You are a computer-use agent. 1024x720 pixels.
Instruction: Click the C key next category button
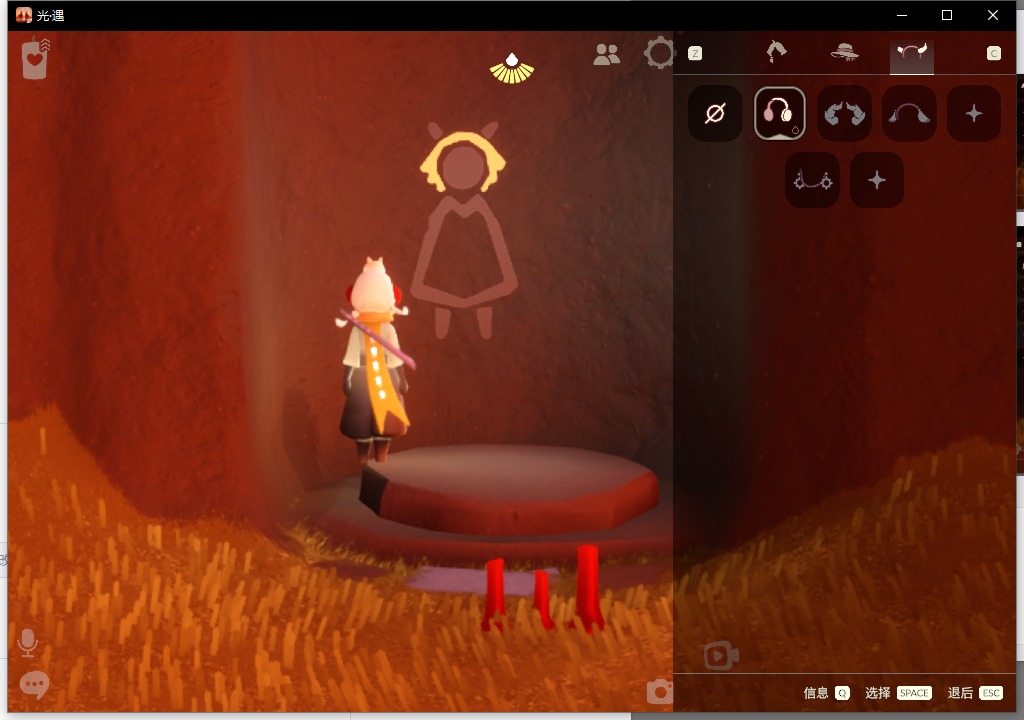(x=993, y=54)
